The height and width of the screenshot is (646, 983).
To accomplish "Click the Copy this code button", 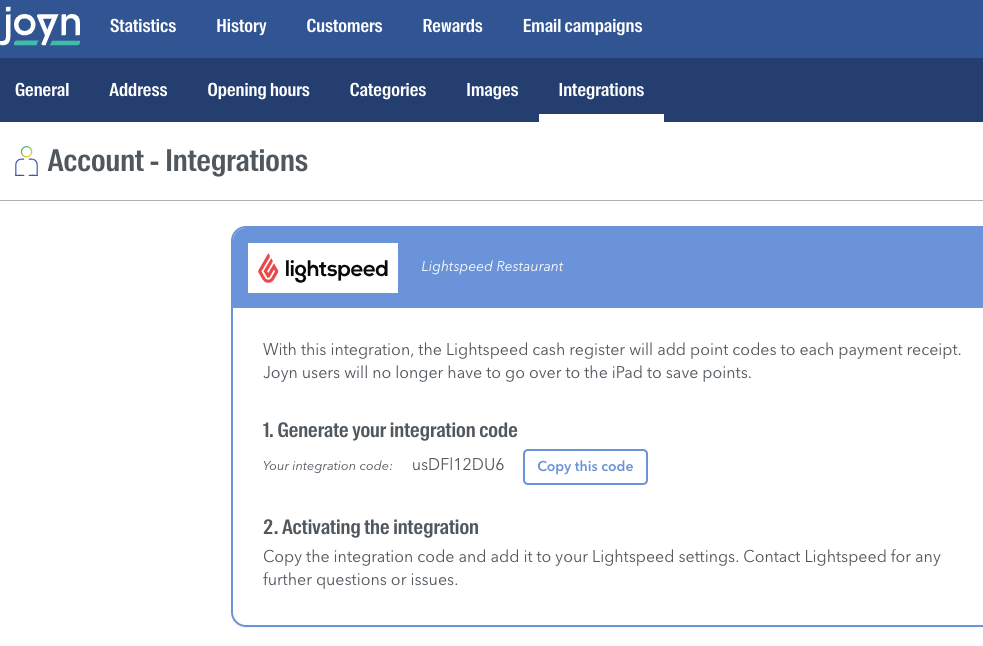I will tap(585, 467).
